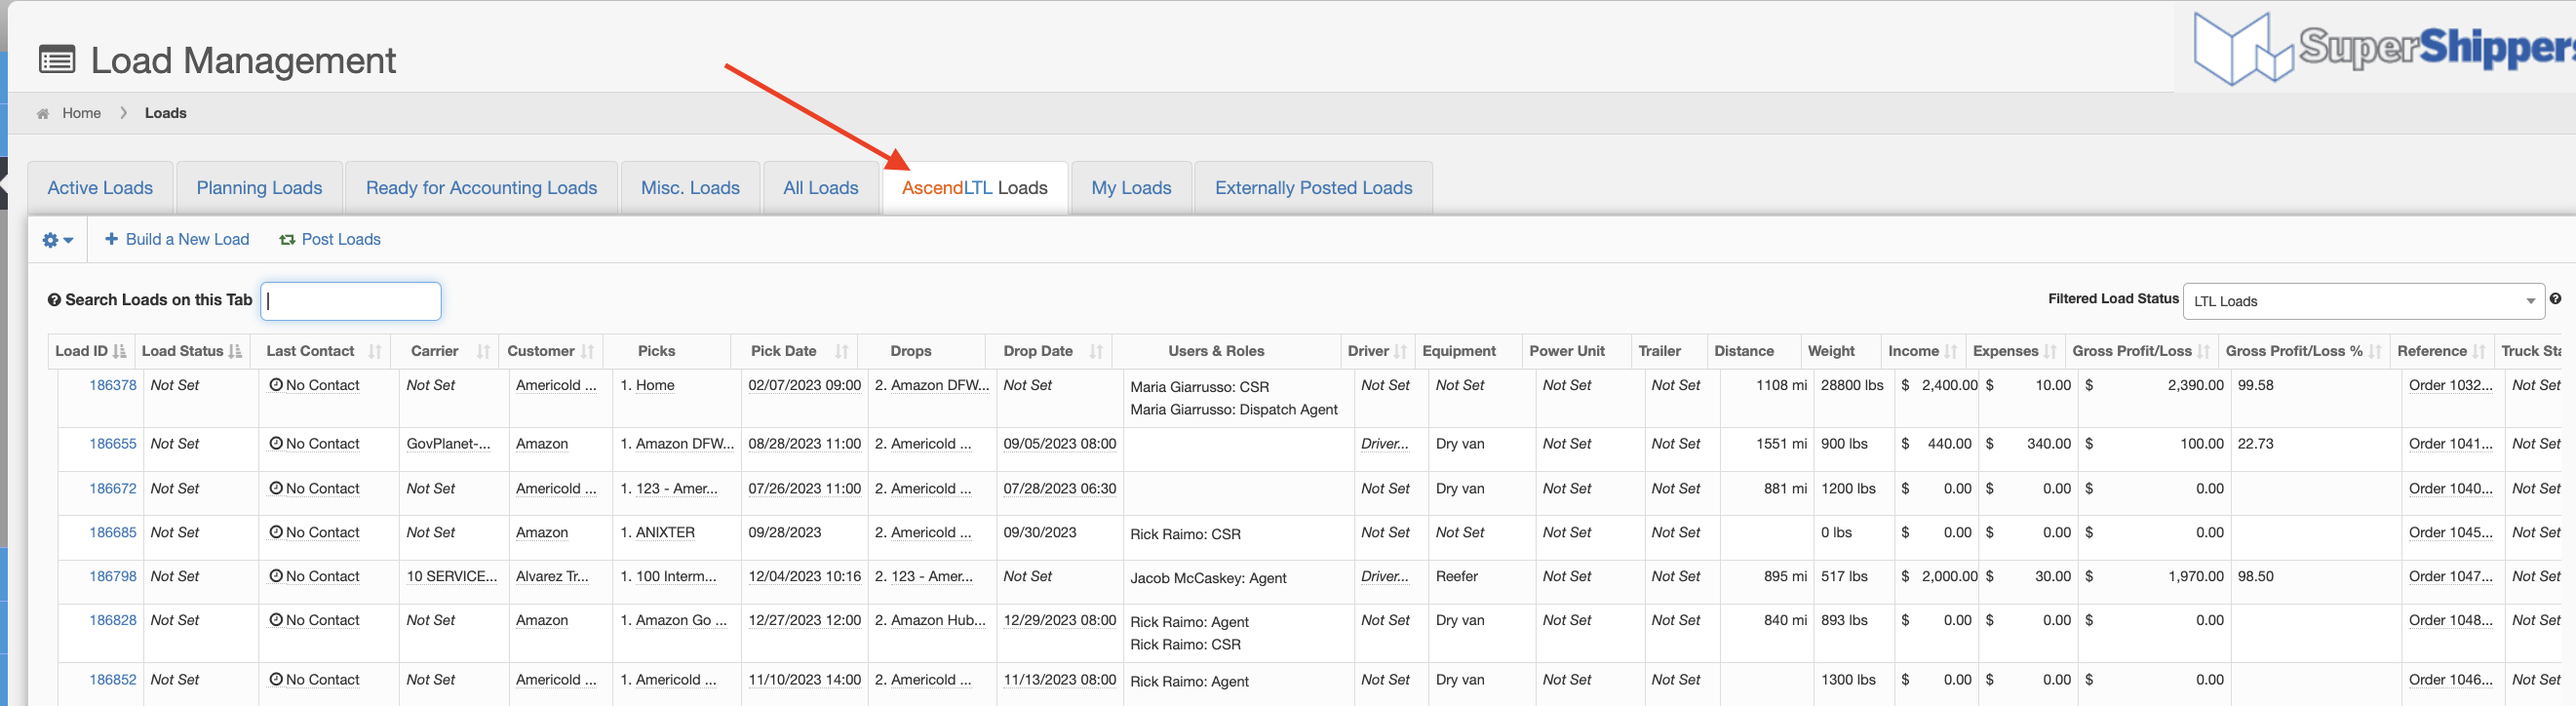Switch to Planning Loads tab
The width and height of the screenshot is (2576, 706).
[x=259, y=188]
